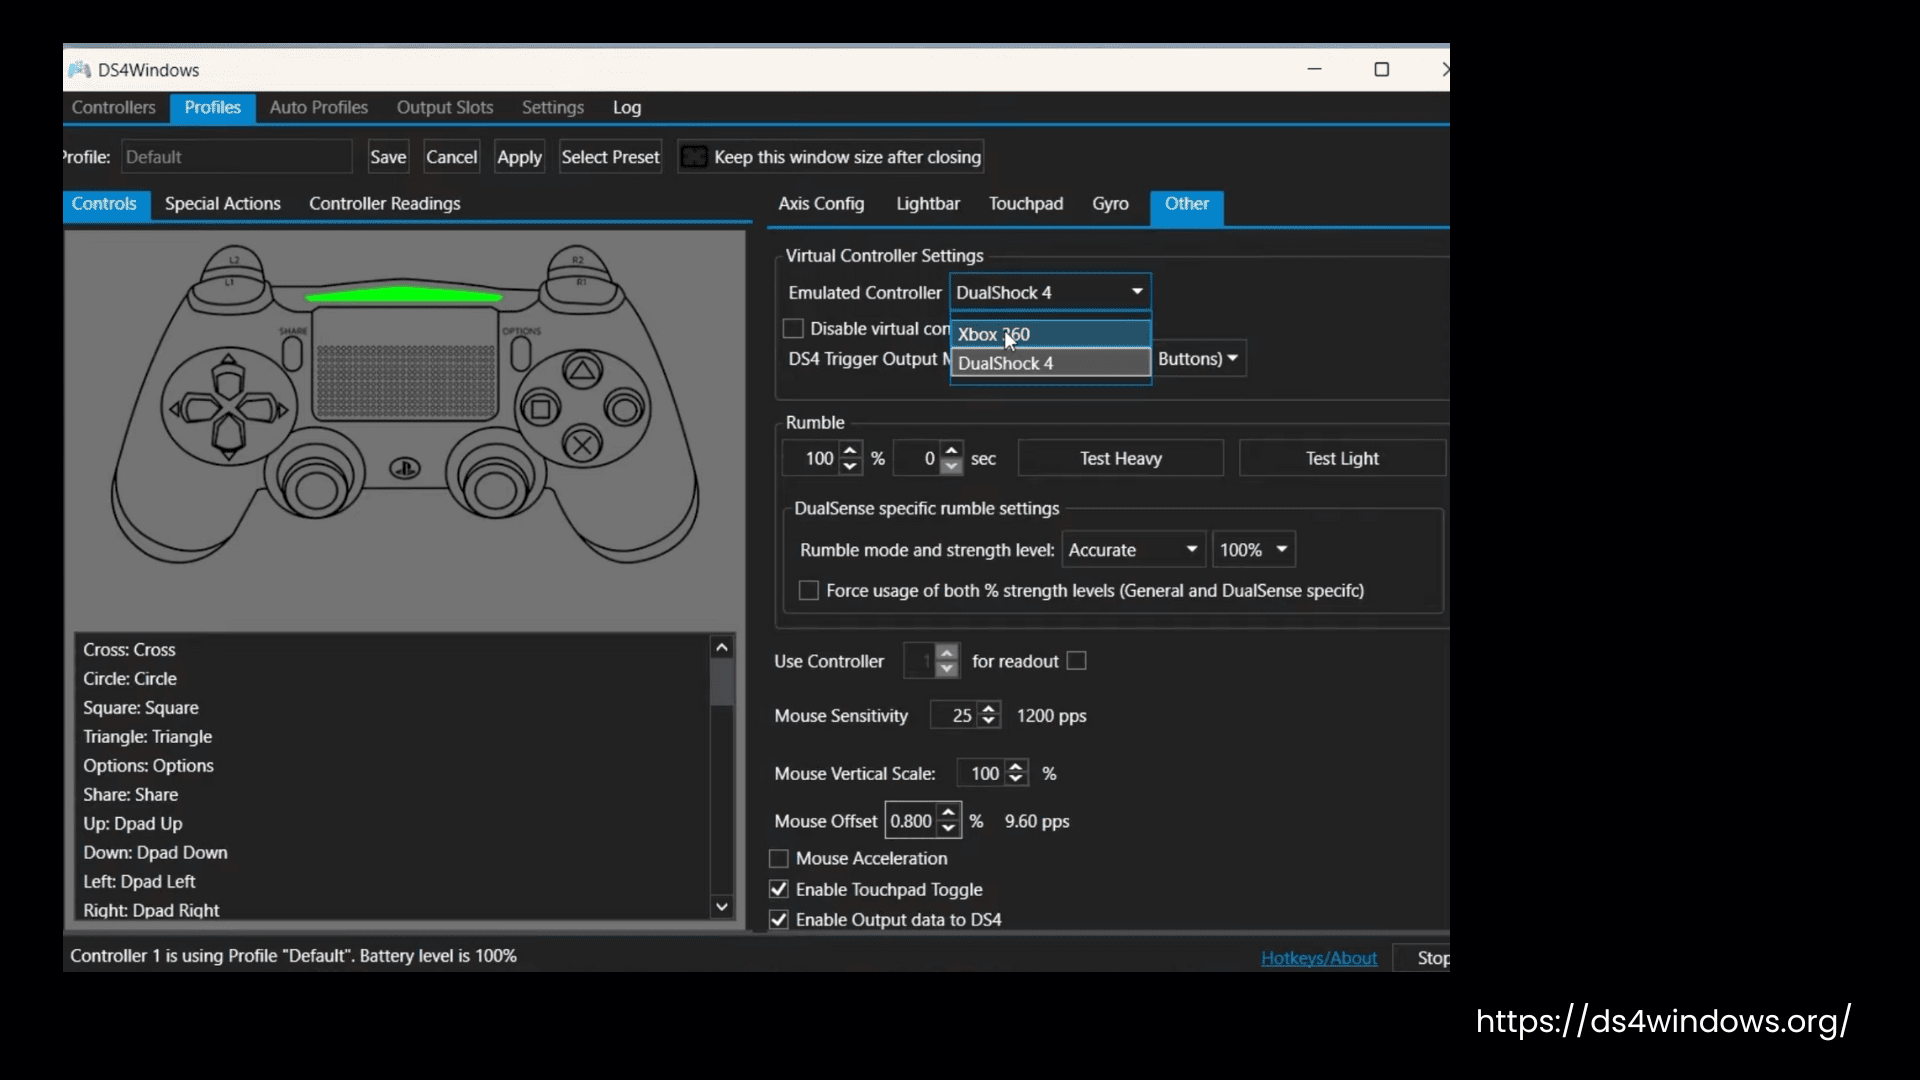
Task: Increase Mouse Sensitivity stepper value
Action: click(989, 708)
